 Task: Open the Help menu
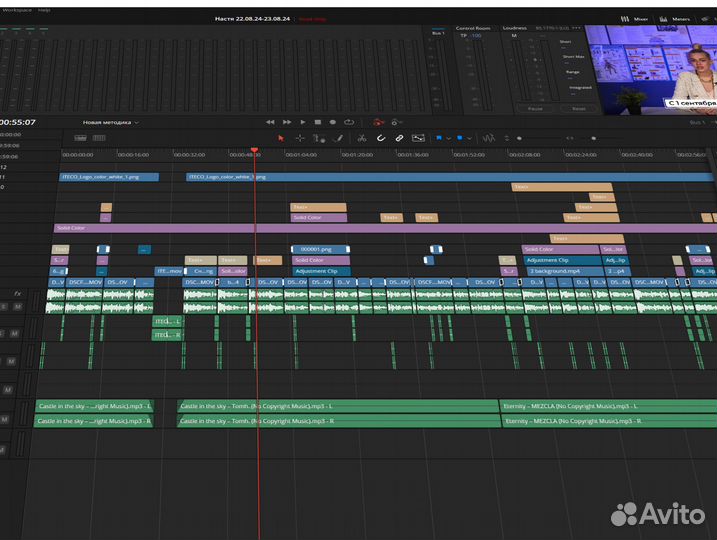[x=44, y=8]
